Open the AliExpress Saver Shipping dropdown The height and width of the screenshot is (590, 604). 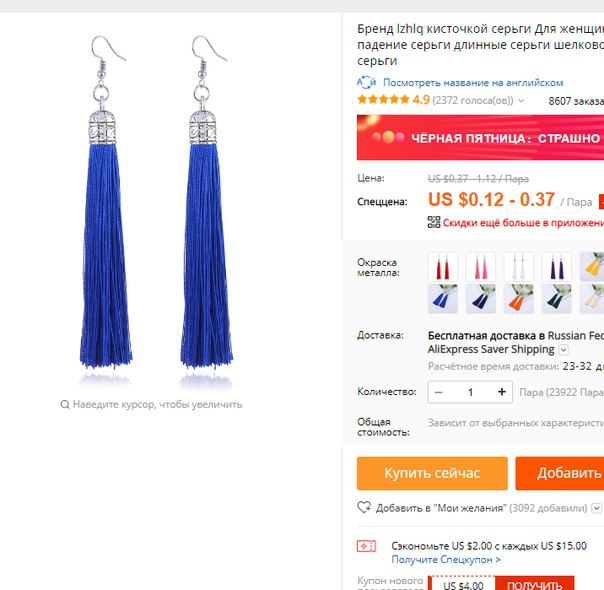pyautogui.click(x=563, y=350)
